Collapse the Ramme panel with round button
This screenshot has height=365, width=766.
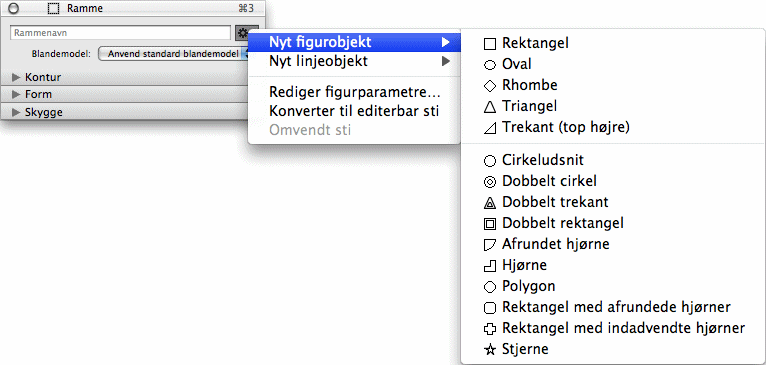(x=14, y=8)
